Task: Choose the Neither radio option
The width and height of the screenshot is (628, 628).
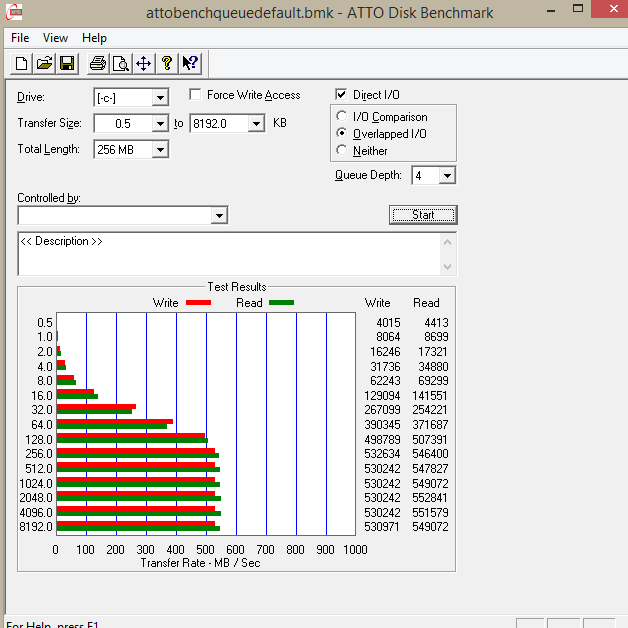Action: pos(343,151)
